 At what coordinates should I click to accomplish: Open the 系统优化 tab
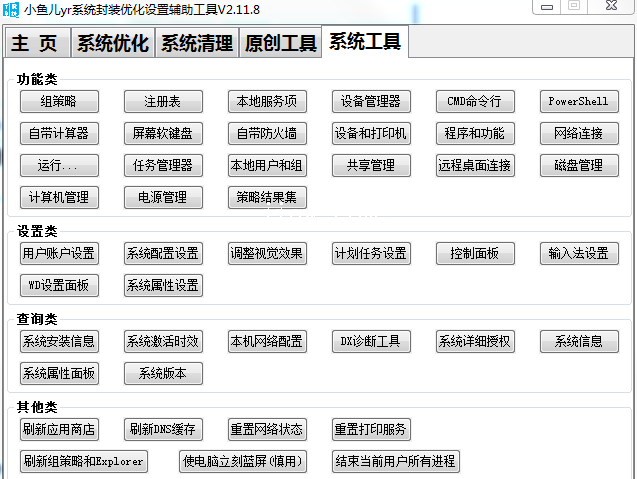pyautogui.click(x=112, y=44)
